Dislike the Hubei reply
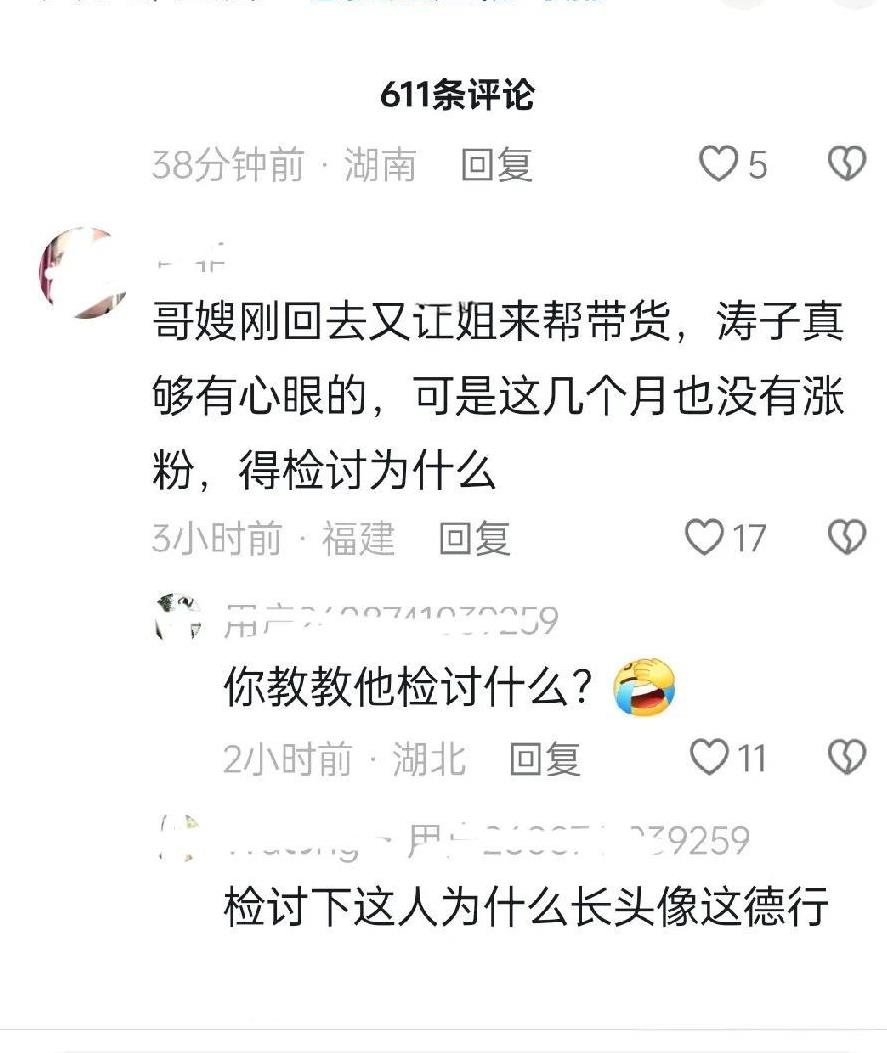 [847, 757]
